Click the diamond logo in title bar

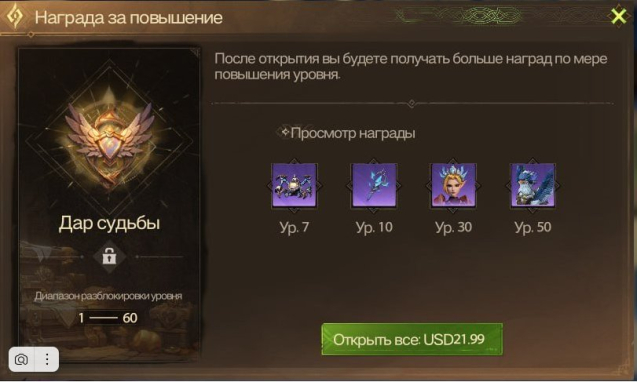coord(15,16)
